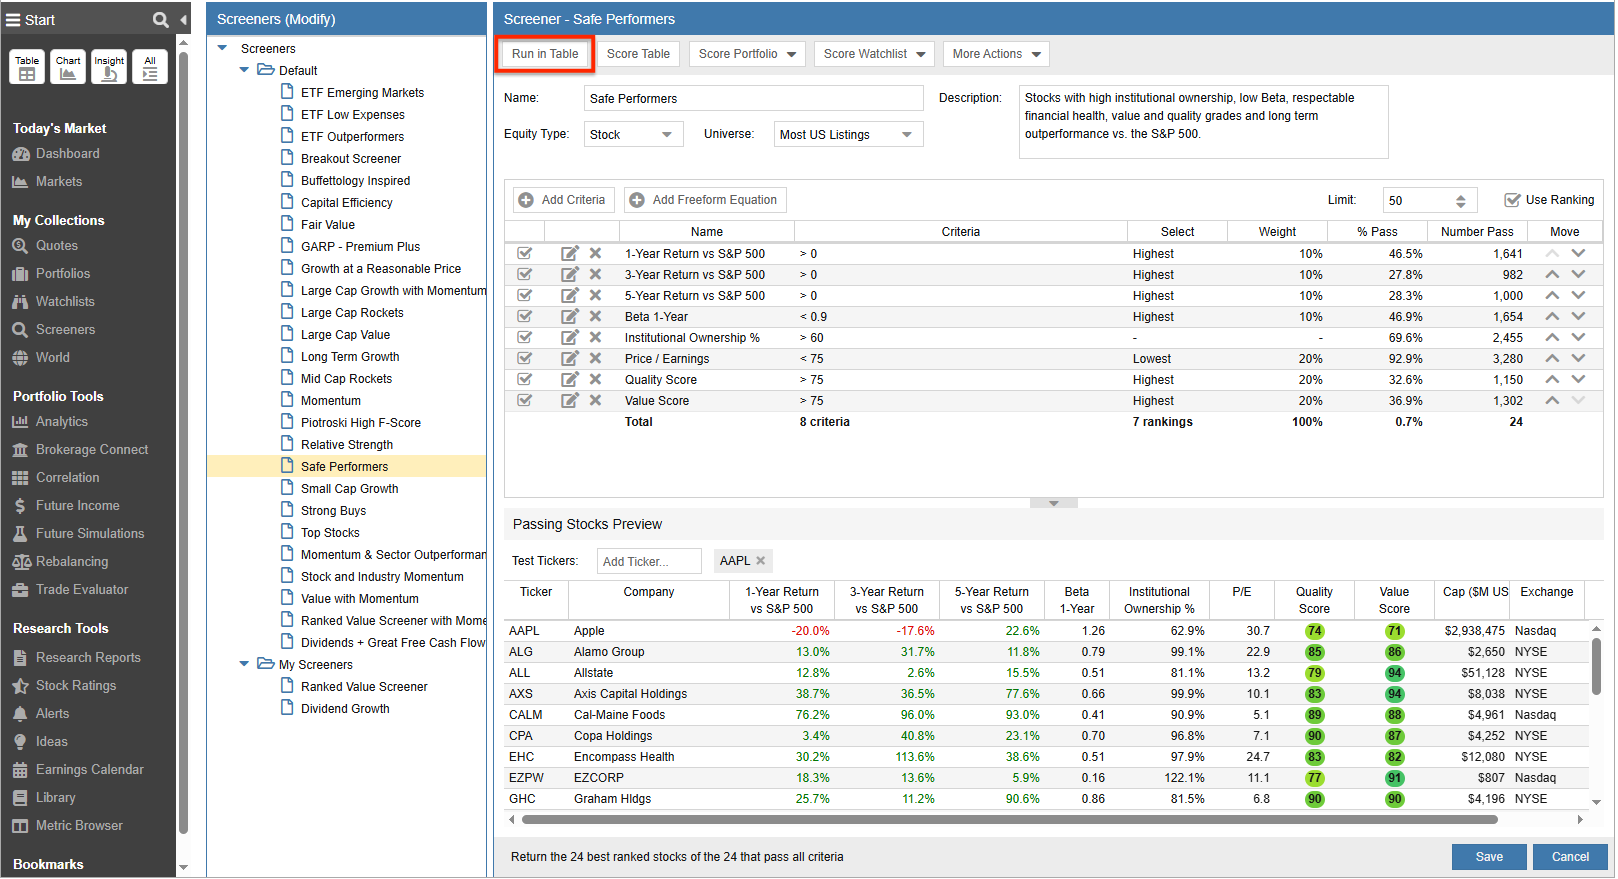Open Brokerage Connect tool
Viewport: 1618px width, 879px height.
click(x=92, y=450)
